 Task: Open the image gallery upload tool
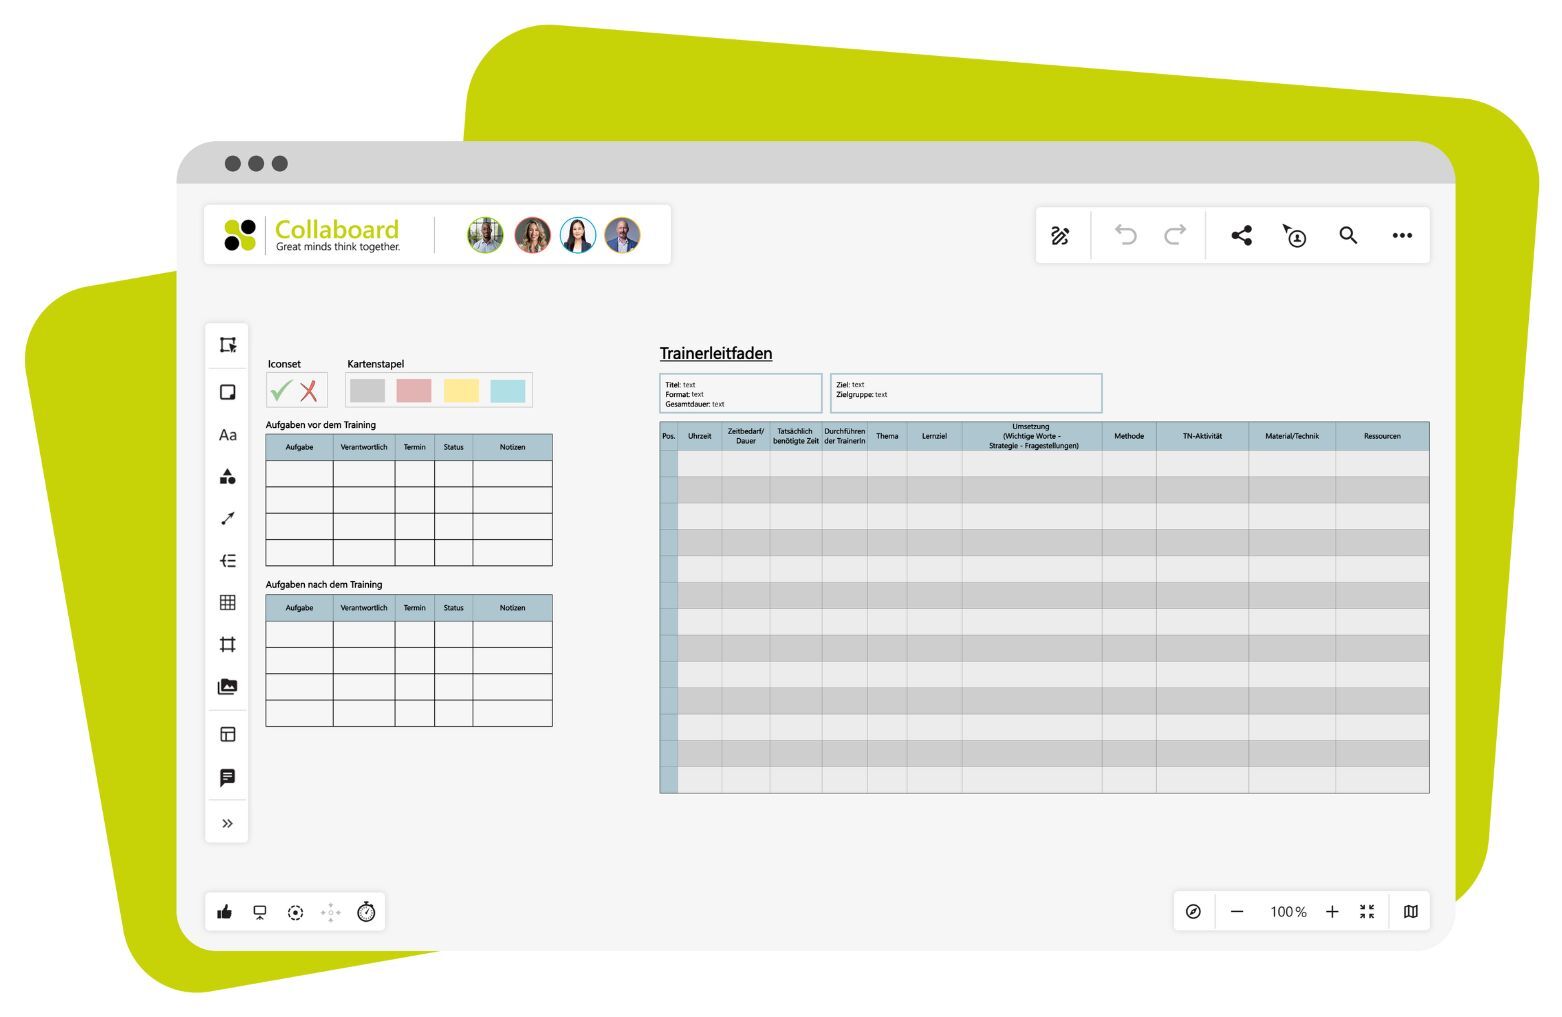(227, 687)
